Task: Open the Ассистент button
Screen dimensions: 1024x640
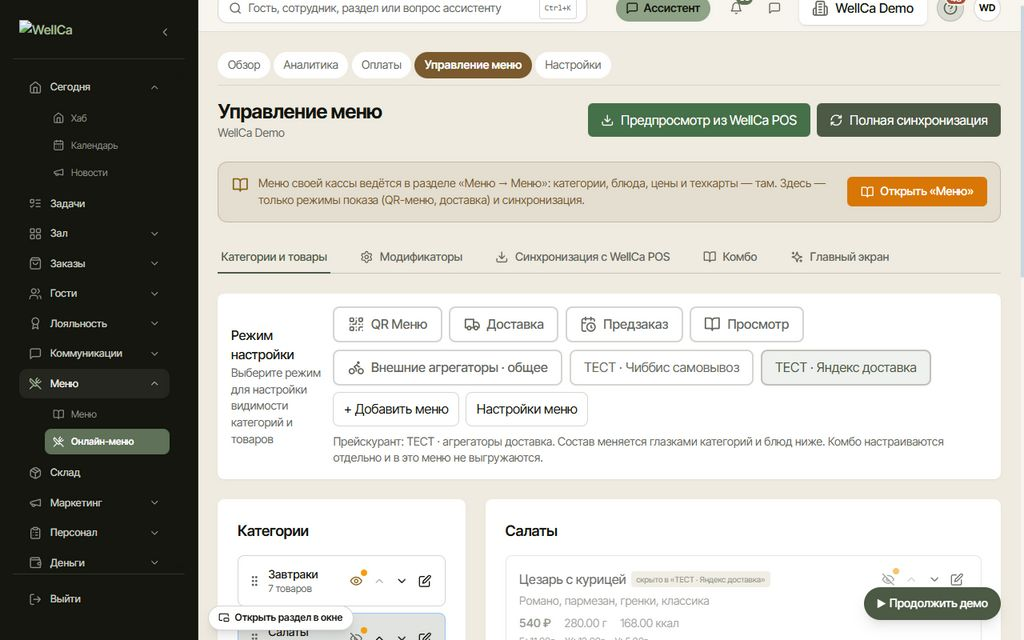Action: coord(663,9)
